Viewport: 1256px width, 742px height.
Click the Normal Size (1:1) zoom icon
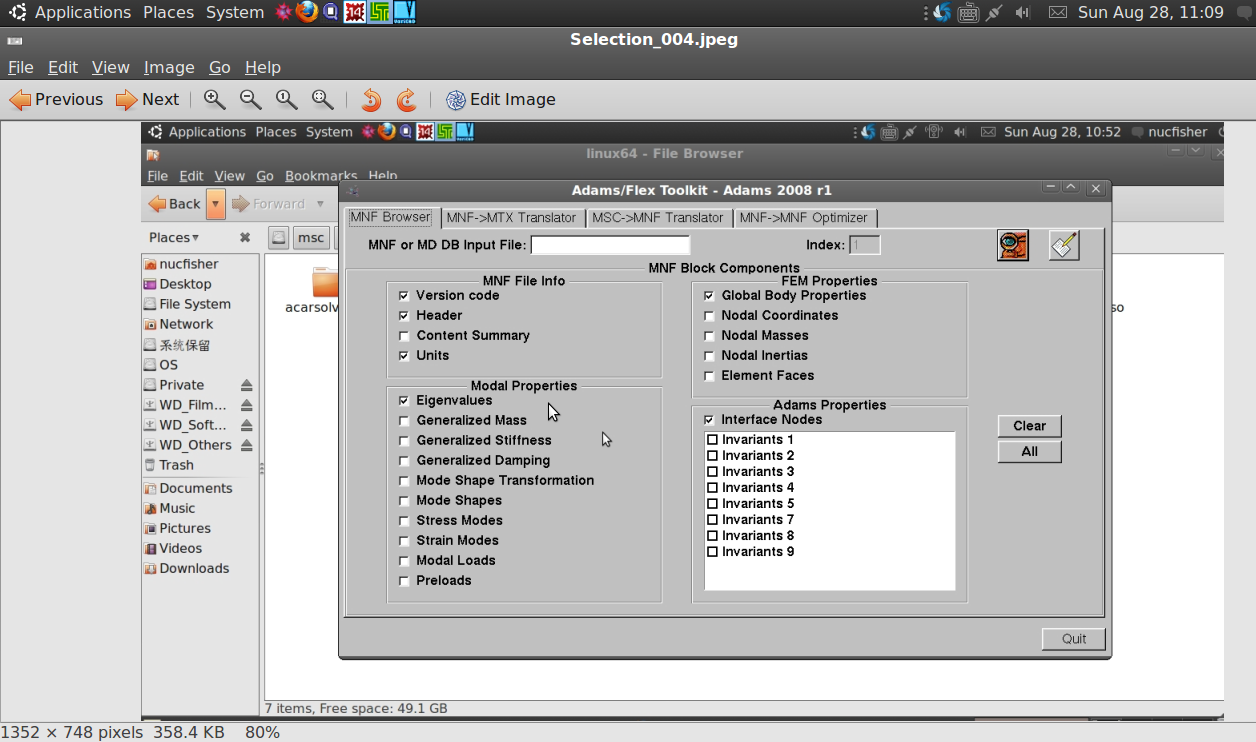[x=286, y=99]
